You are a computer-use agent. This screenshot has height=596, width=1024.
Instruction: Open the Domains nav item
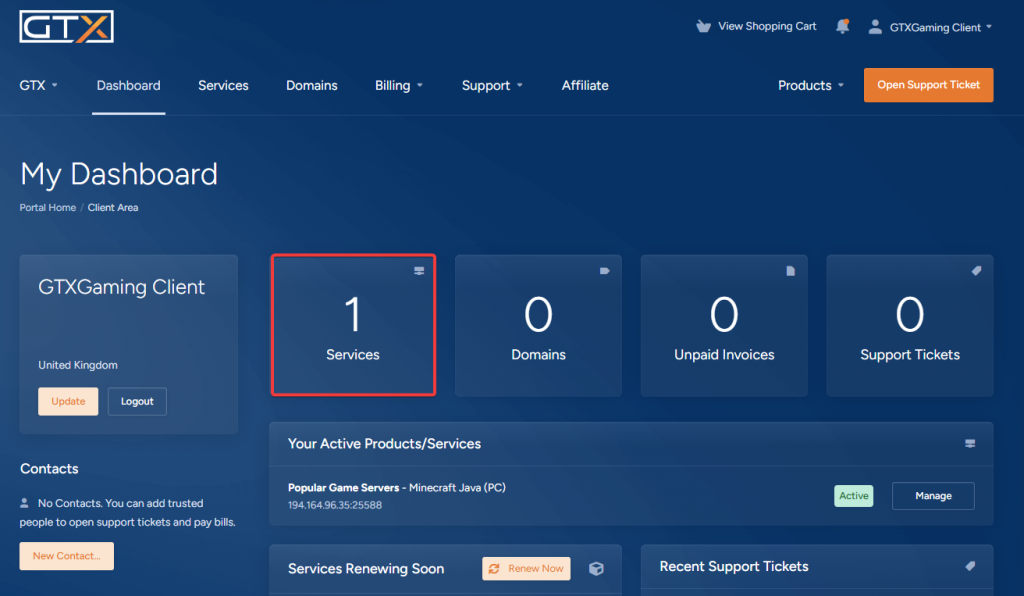(x=312, y=86)
